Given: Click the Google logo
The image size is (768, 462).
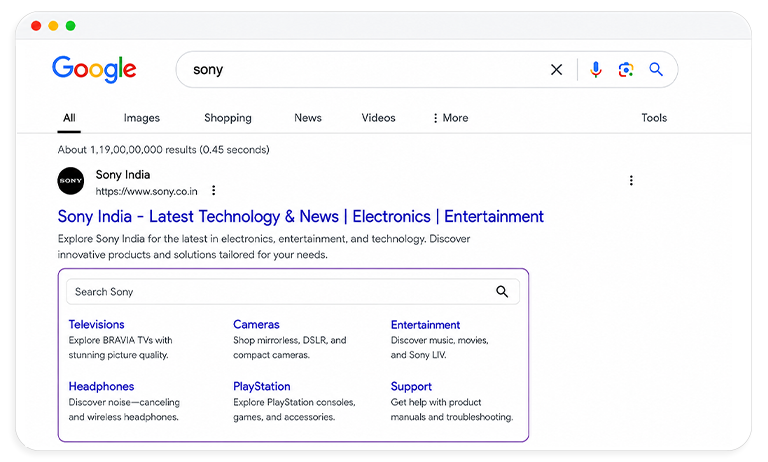Looking at the screenshot, I should coord(94,69).
